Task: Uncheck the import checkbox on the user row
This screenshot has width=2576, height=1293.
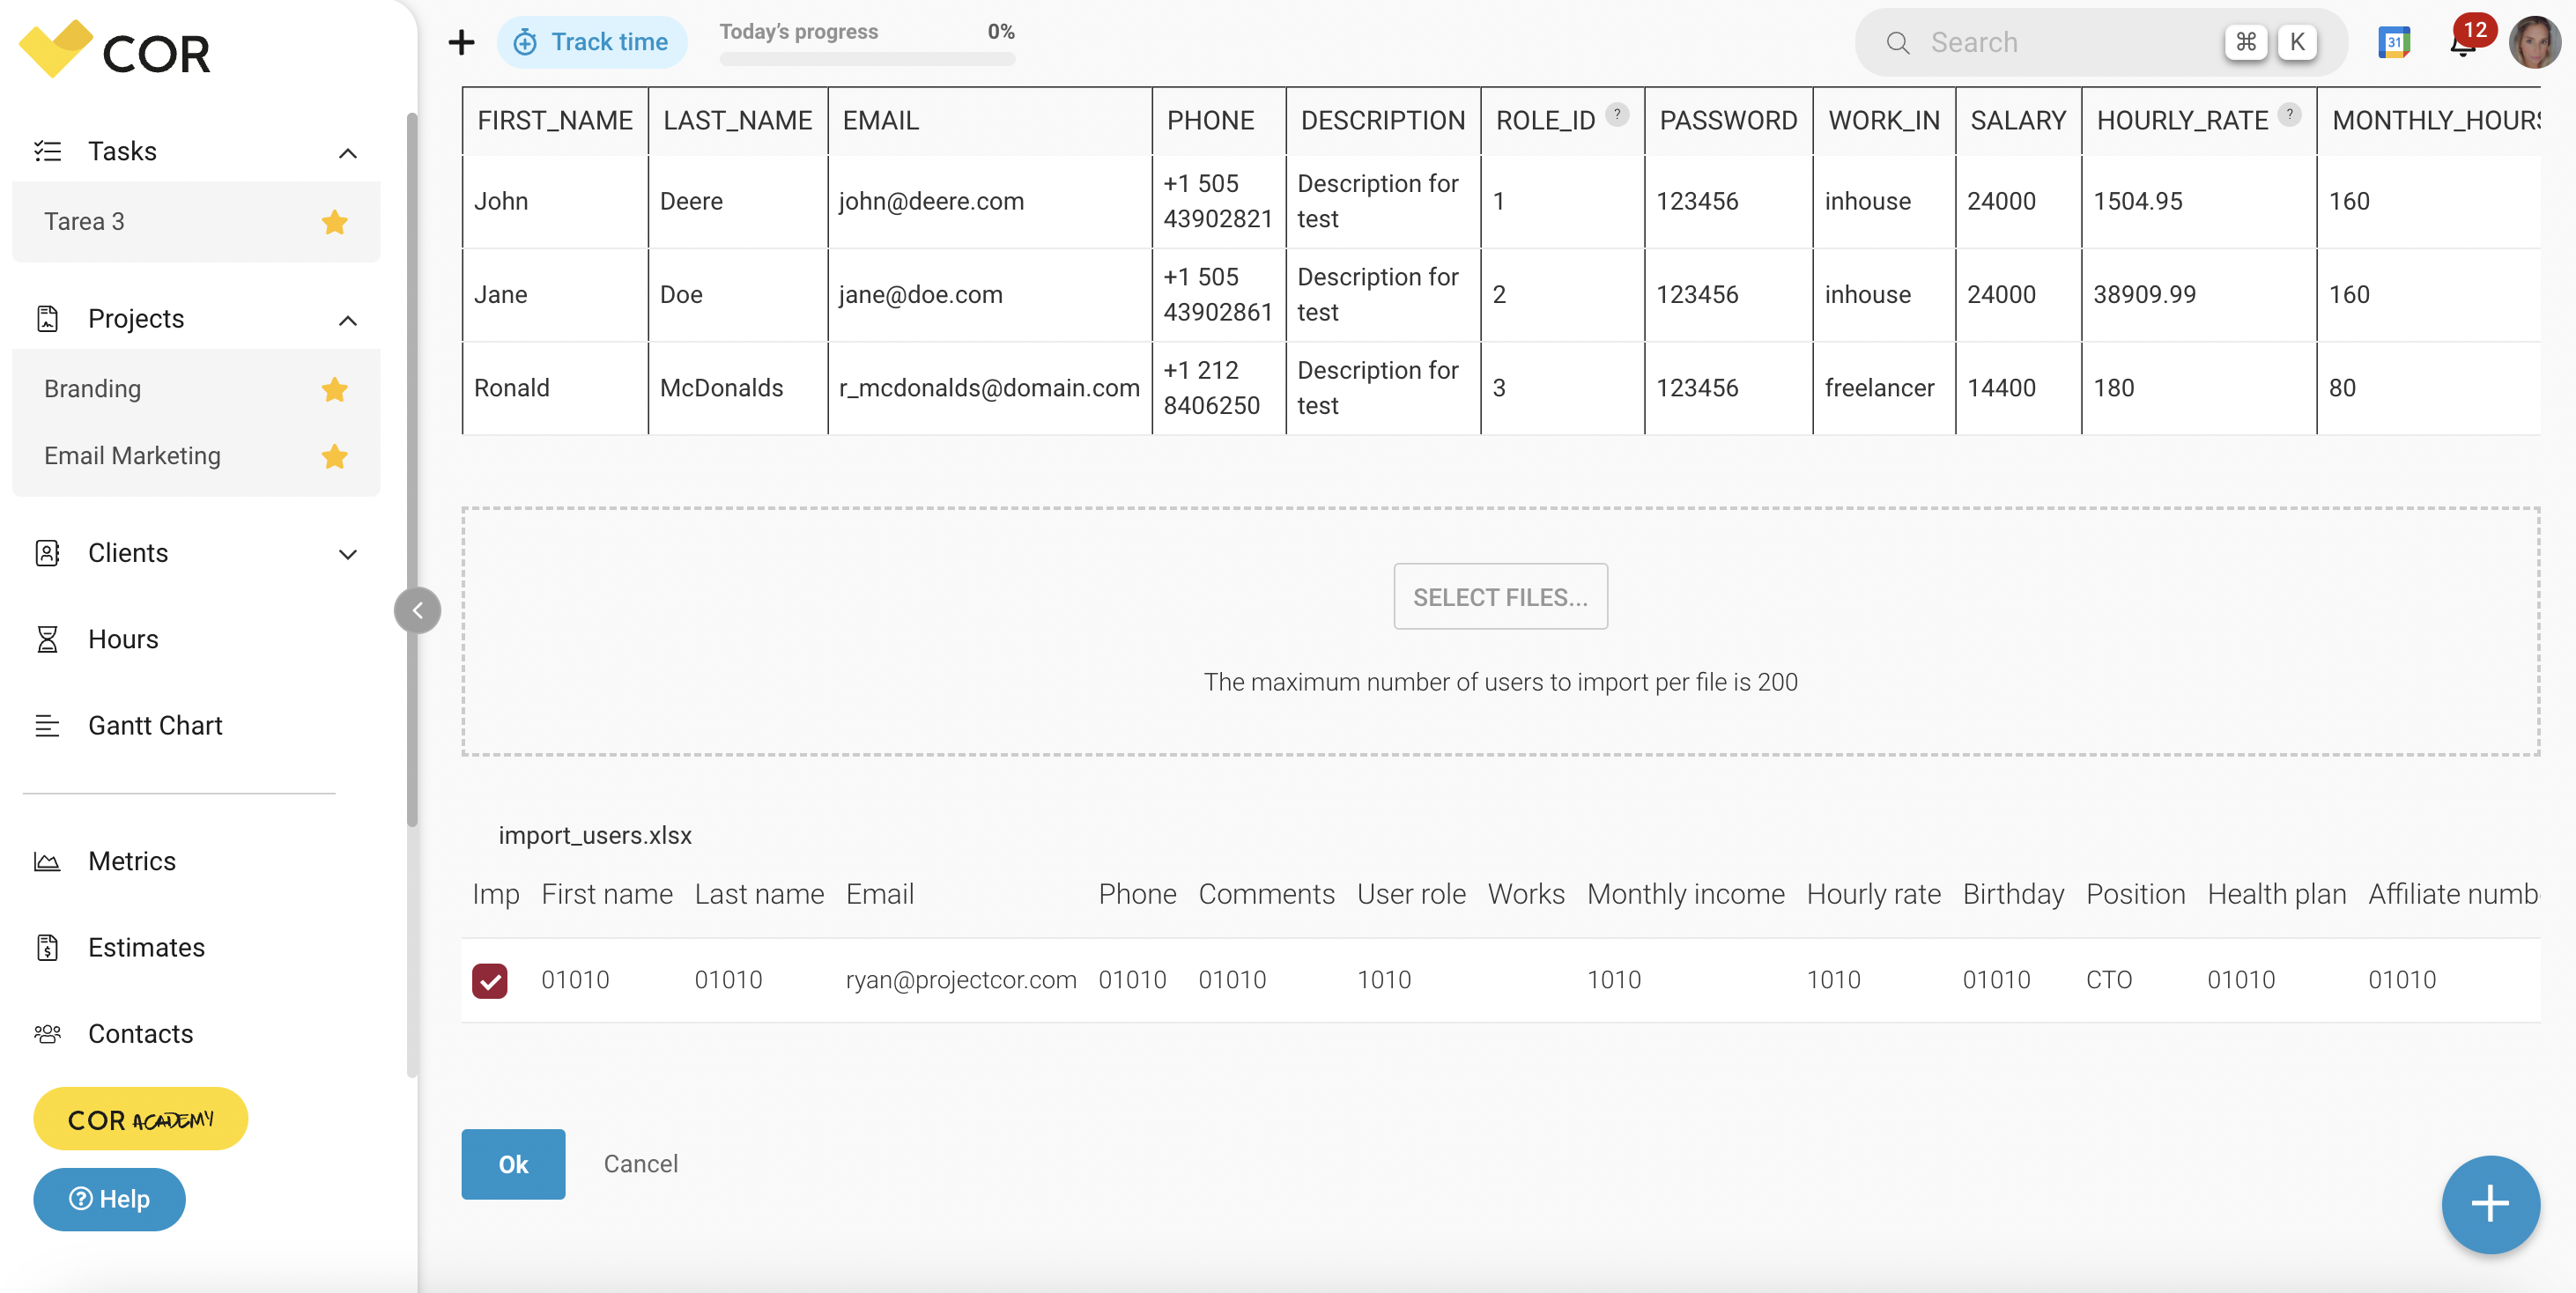Action: pos(490,980)
